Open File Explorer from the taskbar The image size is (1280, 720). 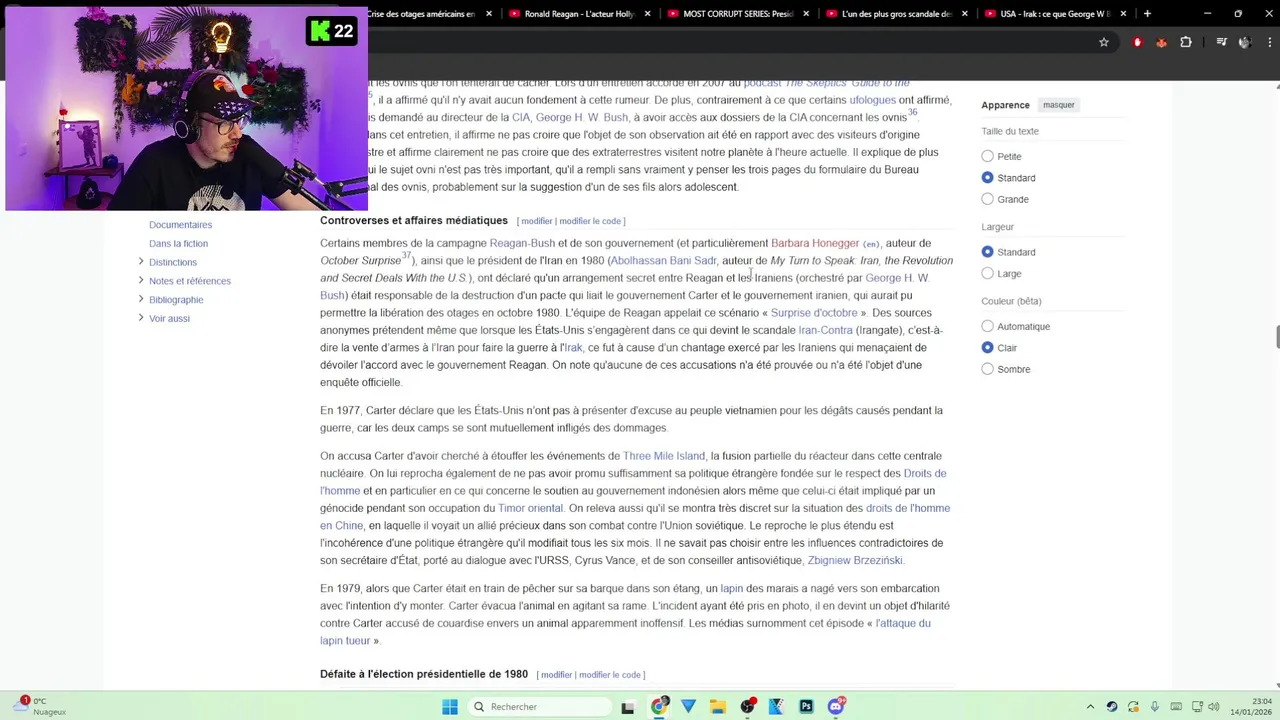(718, 707)
